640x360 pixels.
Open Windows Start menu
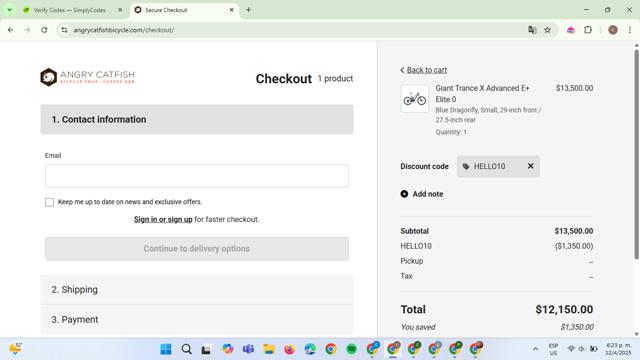166,349
